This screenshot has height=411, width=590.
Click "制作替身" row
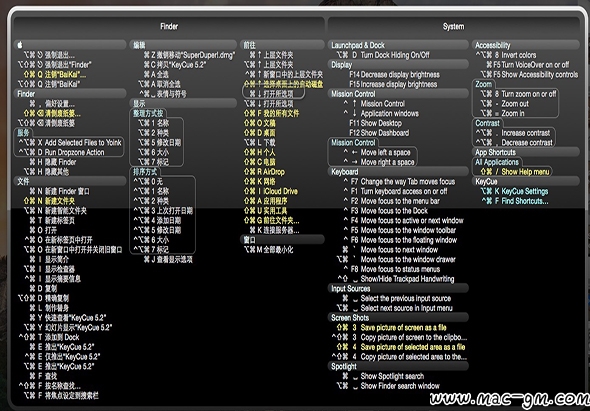pos(49,308)
